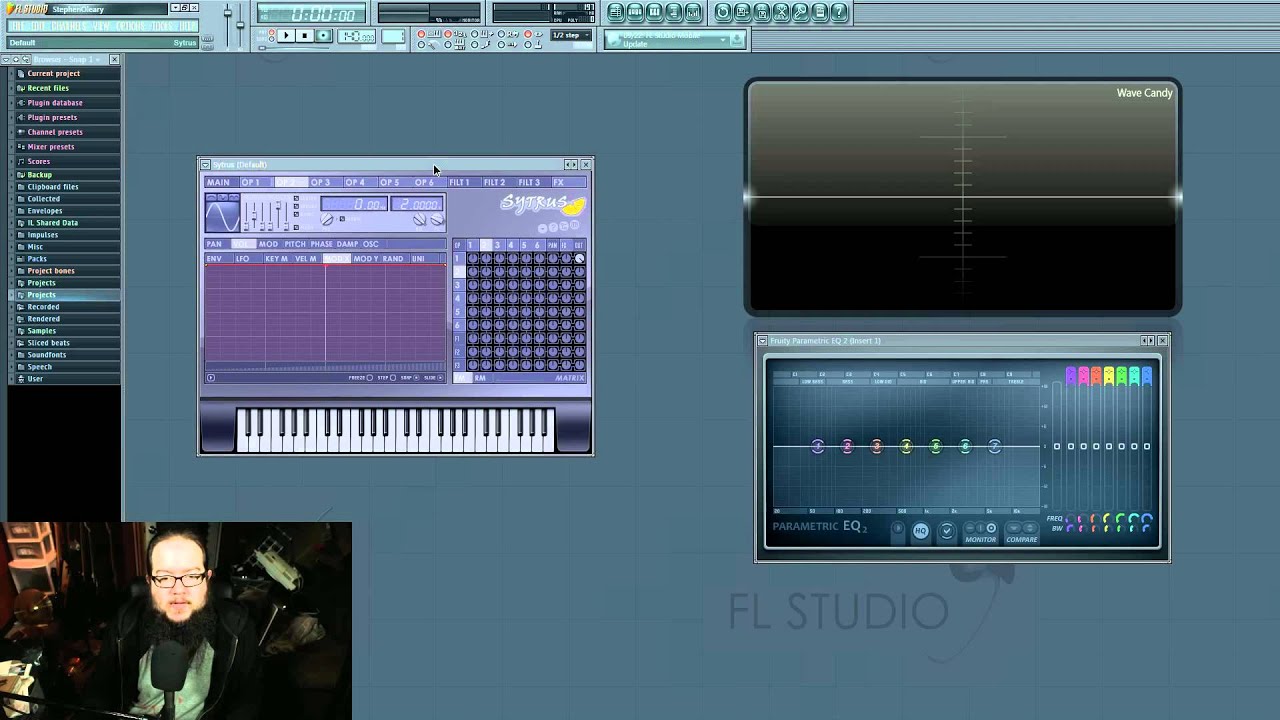Select matrix row 3 label in Sytrus
The image size is (1280, 720).
click(458, 285)
